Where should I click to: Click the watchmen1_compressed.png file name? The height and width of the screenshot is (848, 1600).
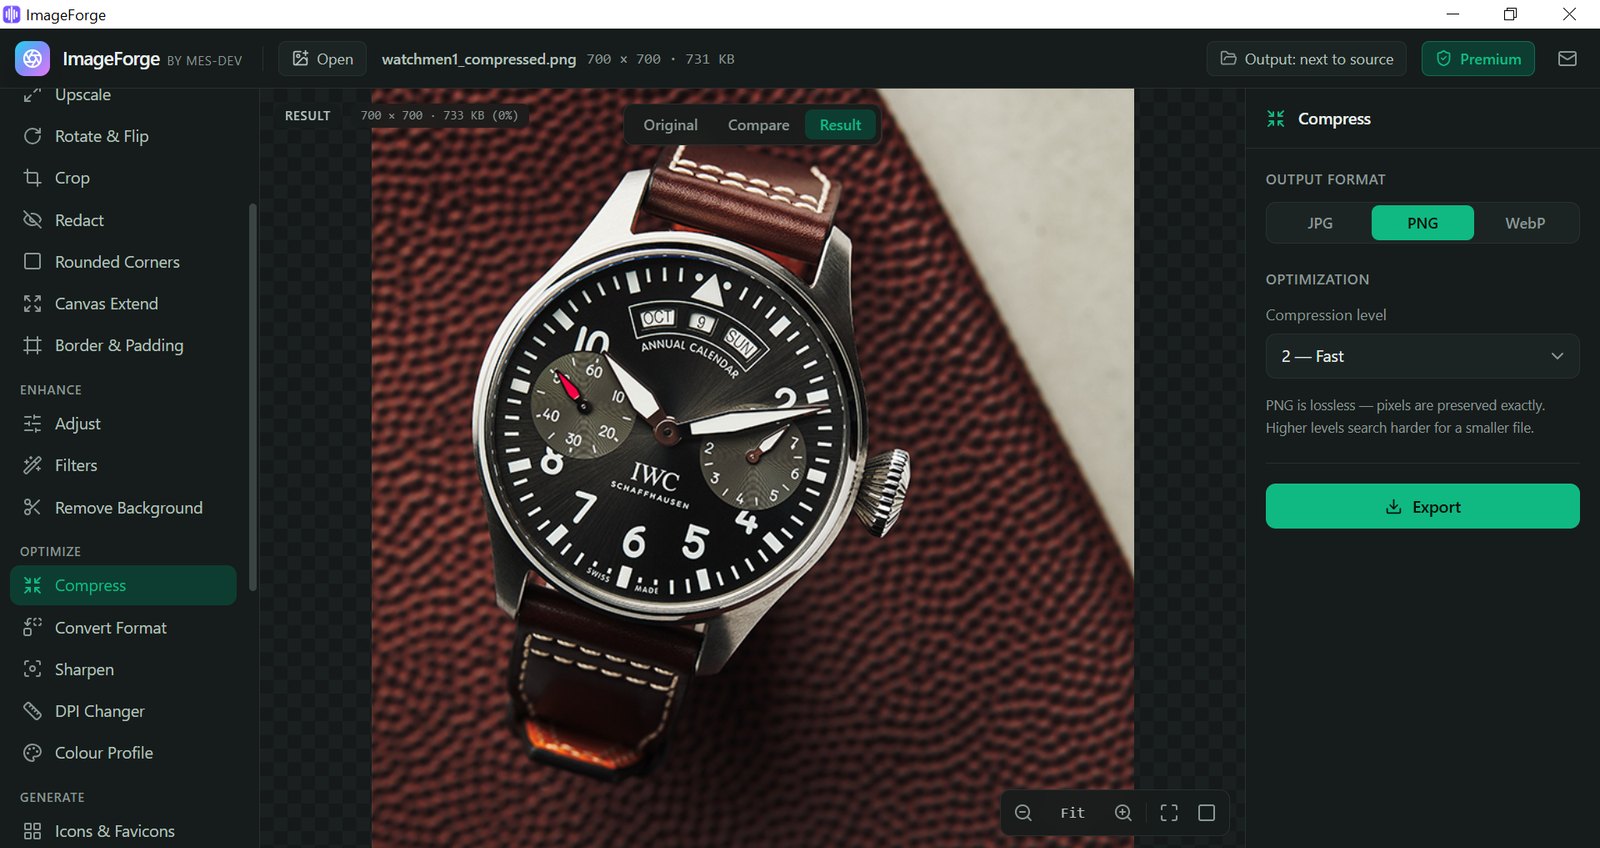pyautogui.click(x=479, y=59)
